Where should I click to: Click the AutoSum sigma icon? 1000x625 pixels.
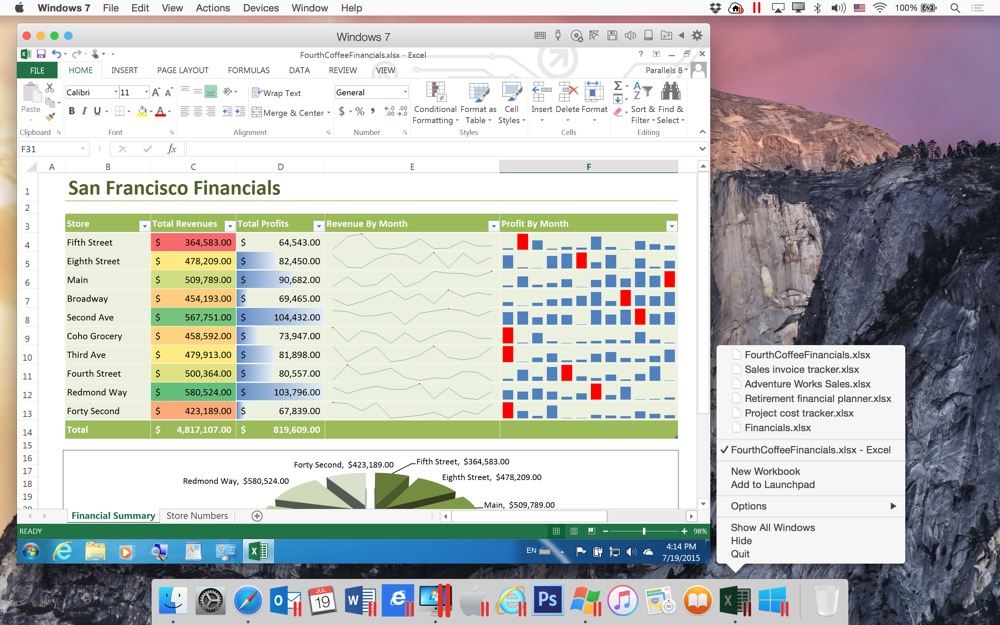pos(618,86)
